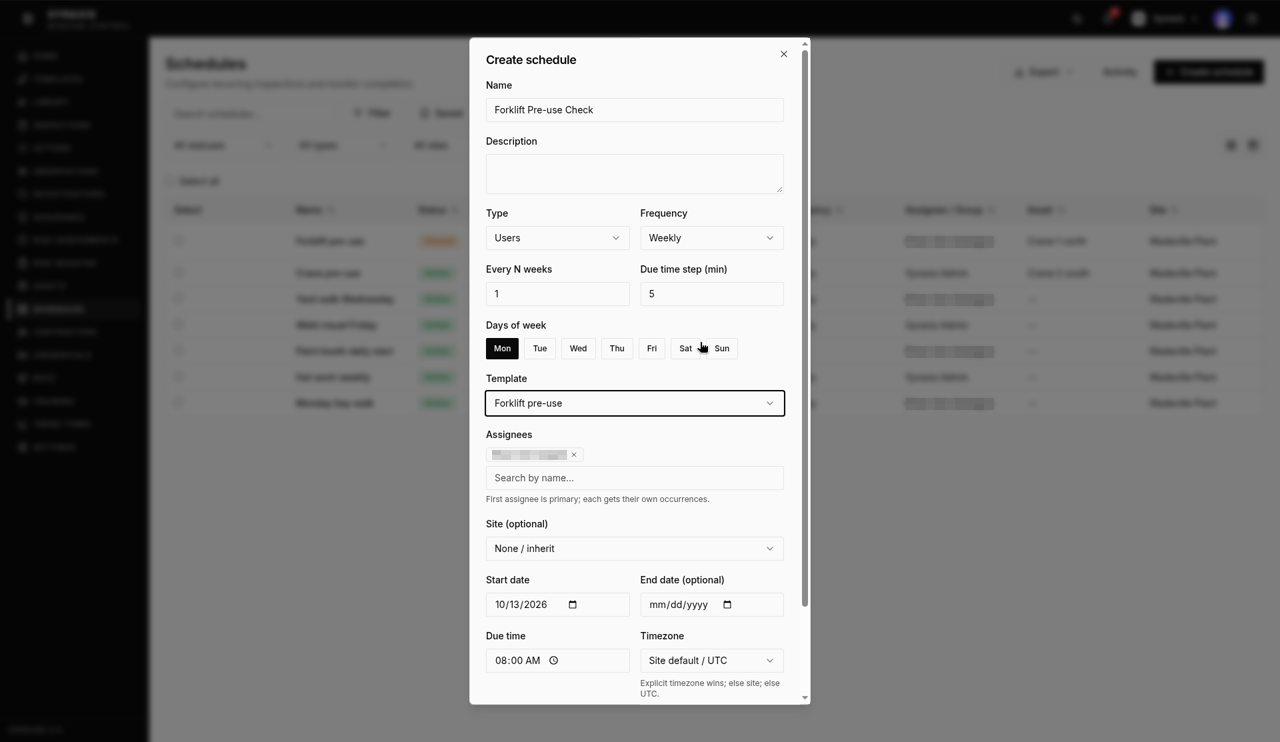Click the scrollbar up arrow in dialog

point(805,44)
